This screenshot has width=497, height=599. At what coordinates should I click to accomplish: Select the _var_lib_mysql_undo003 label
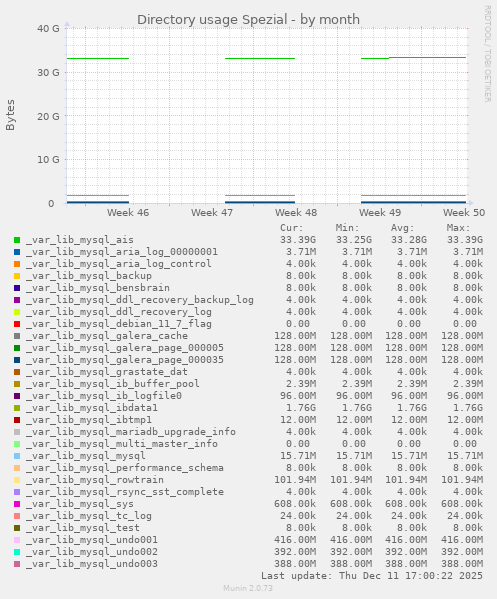coord(92,564)
